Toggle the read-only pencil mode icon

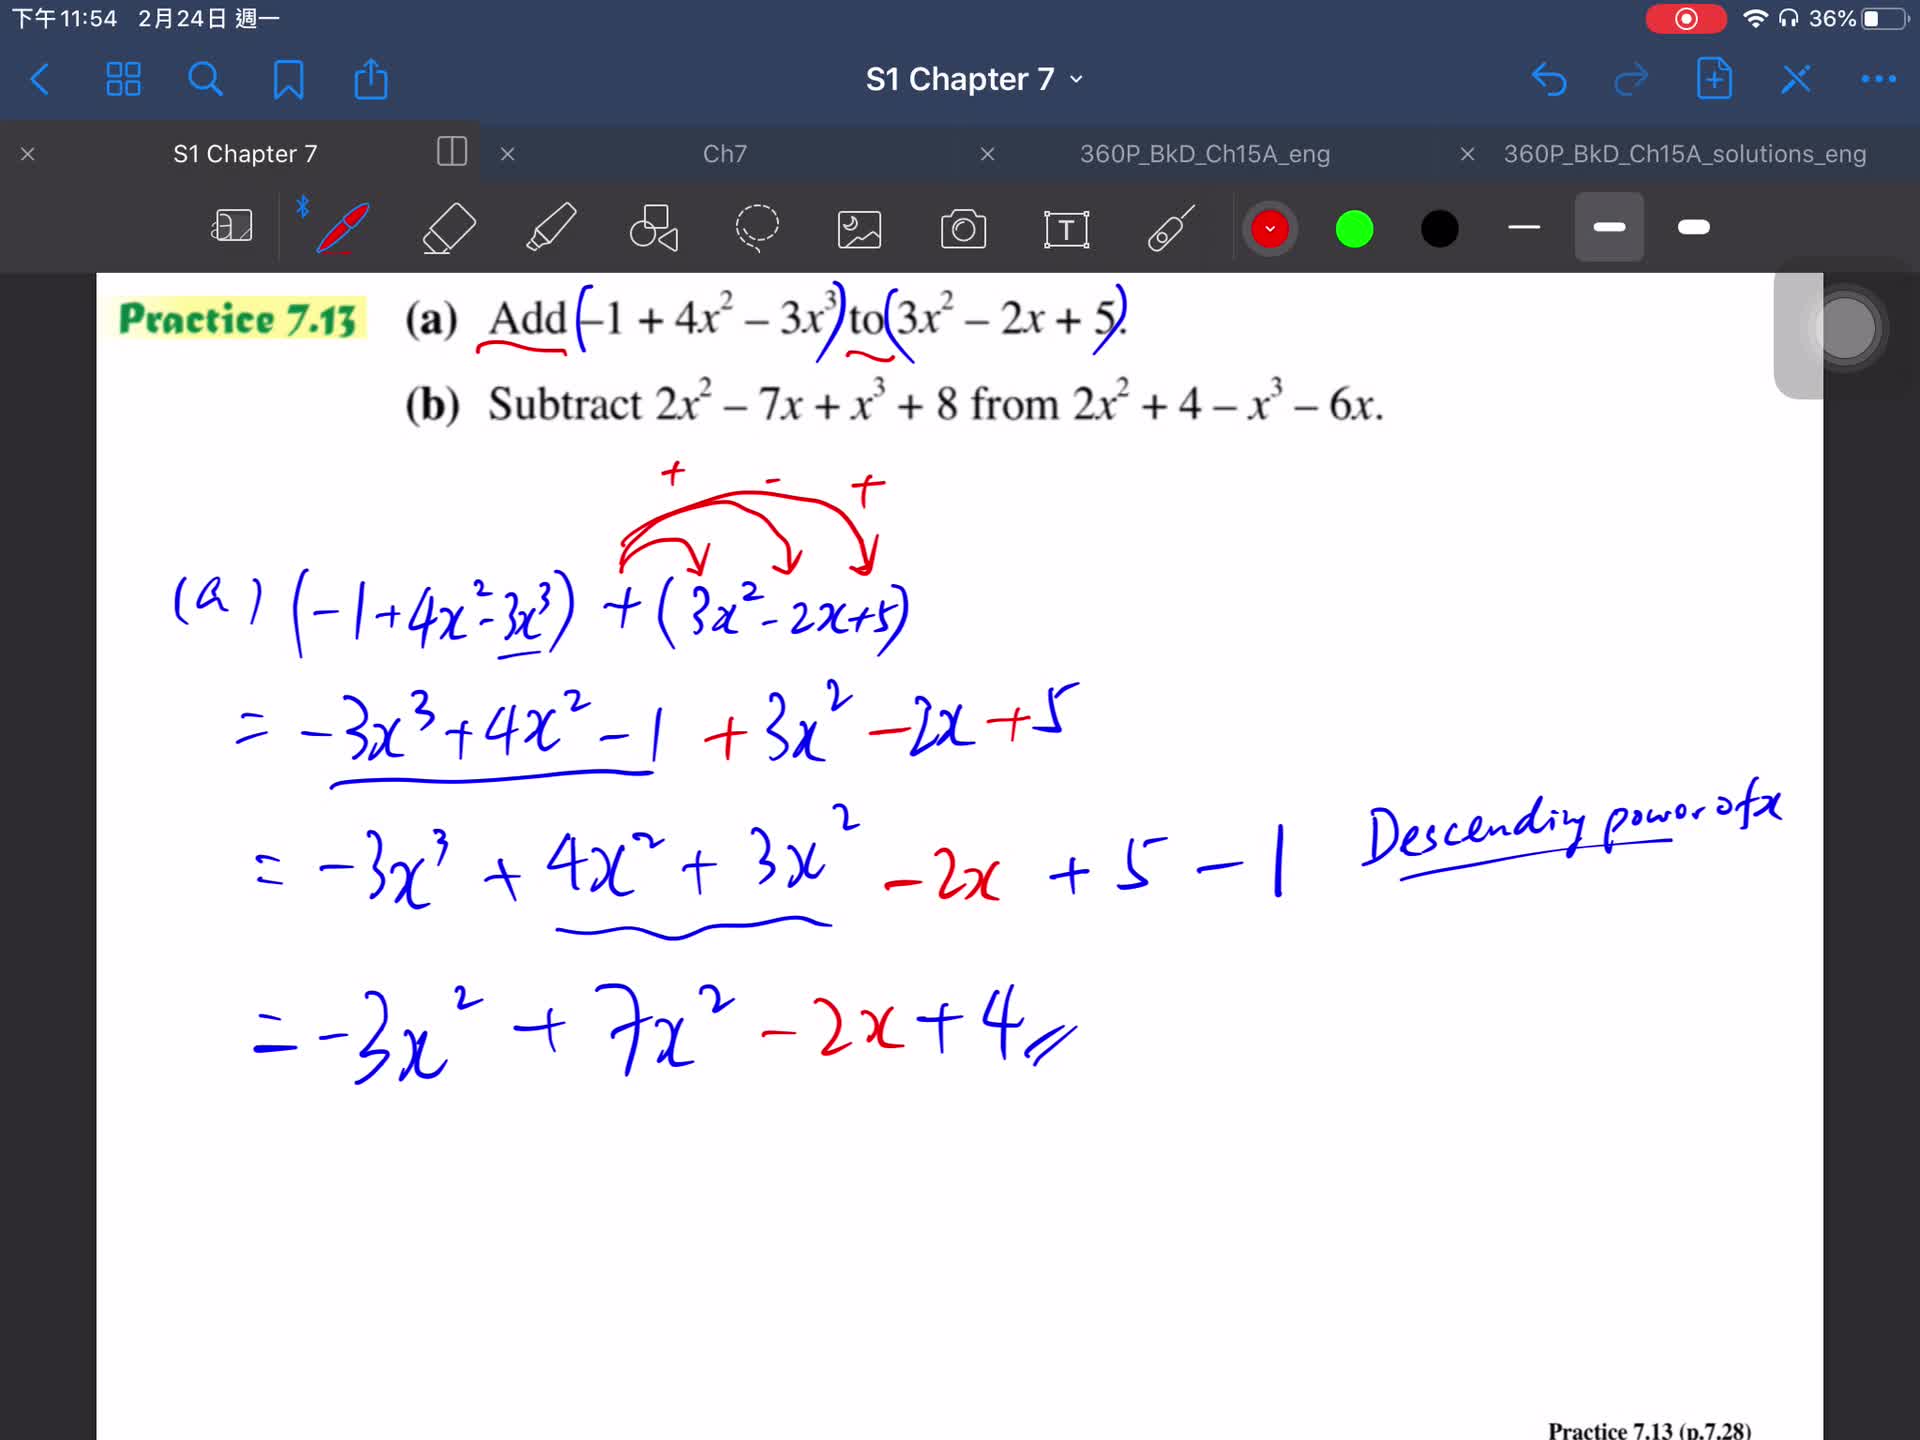tap(1796, 79)
